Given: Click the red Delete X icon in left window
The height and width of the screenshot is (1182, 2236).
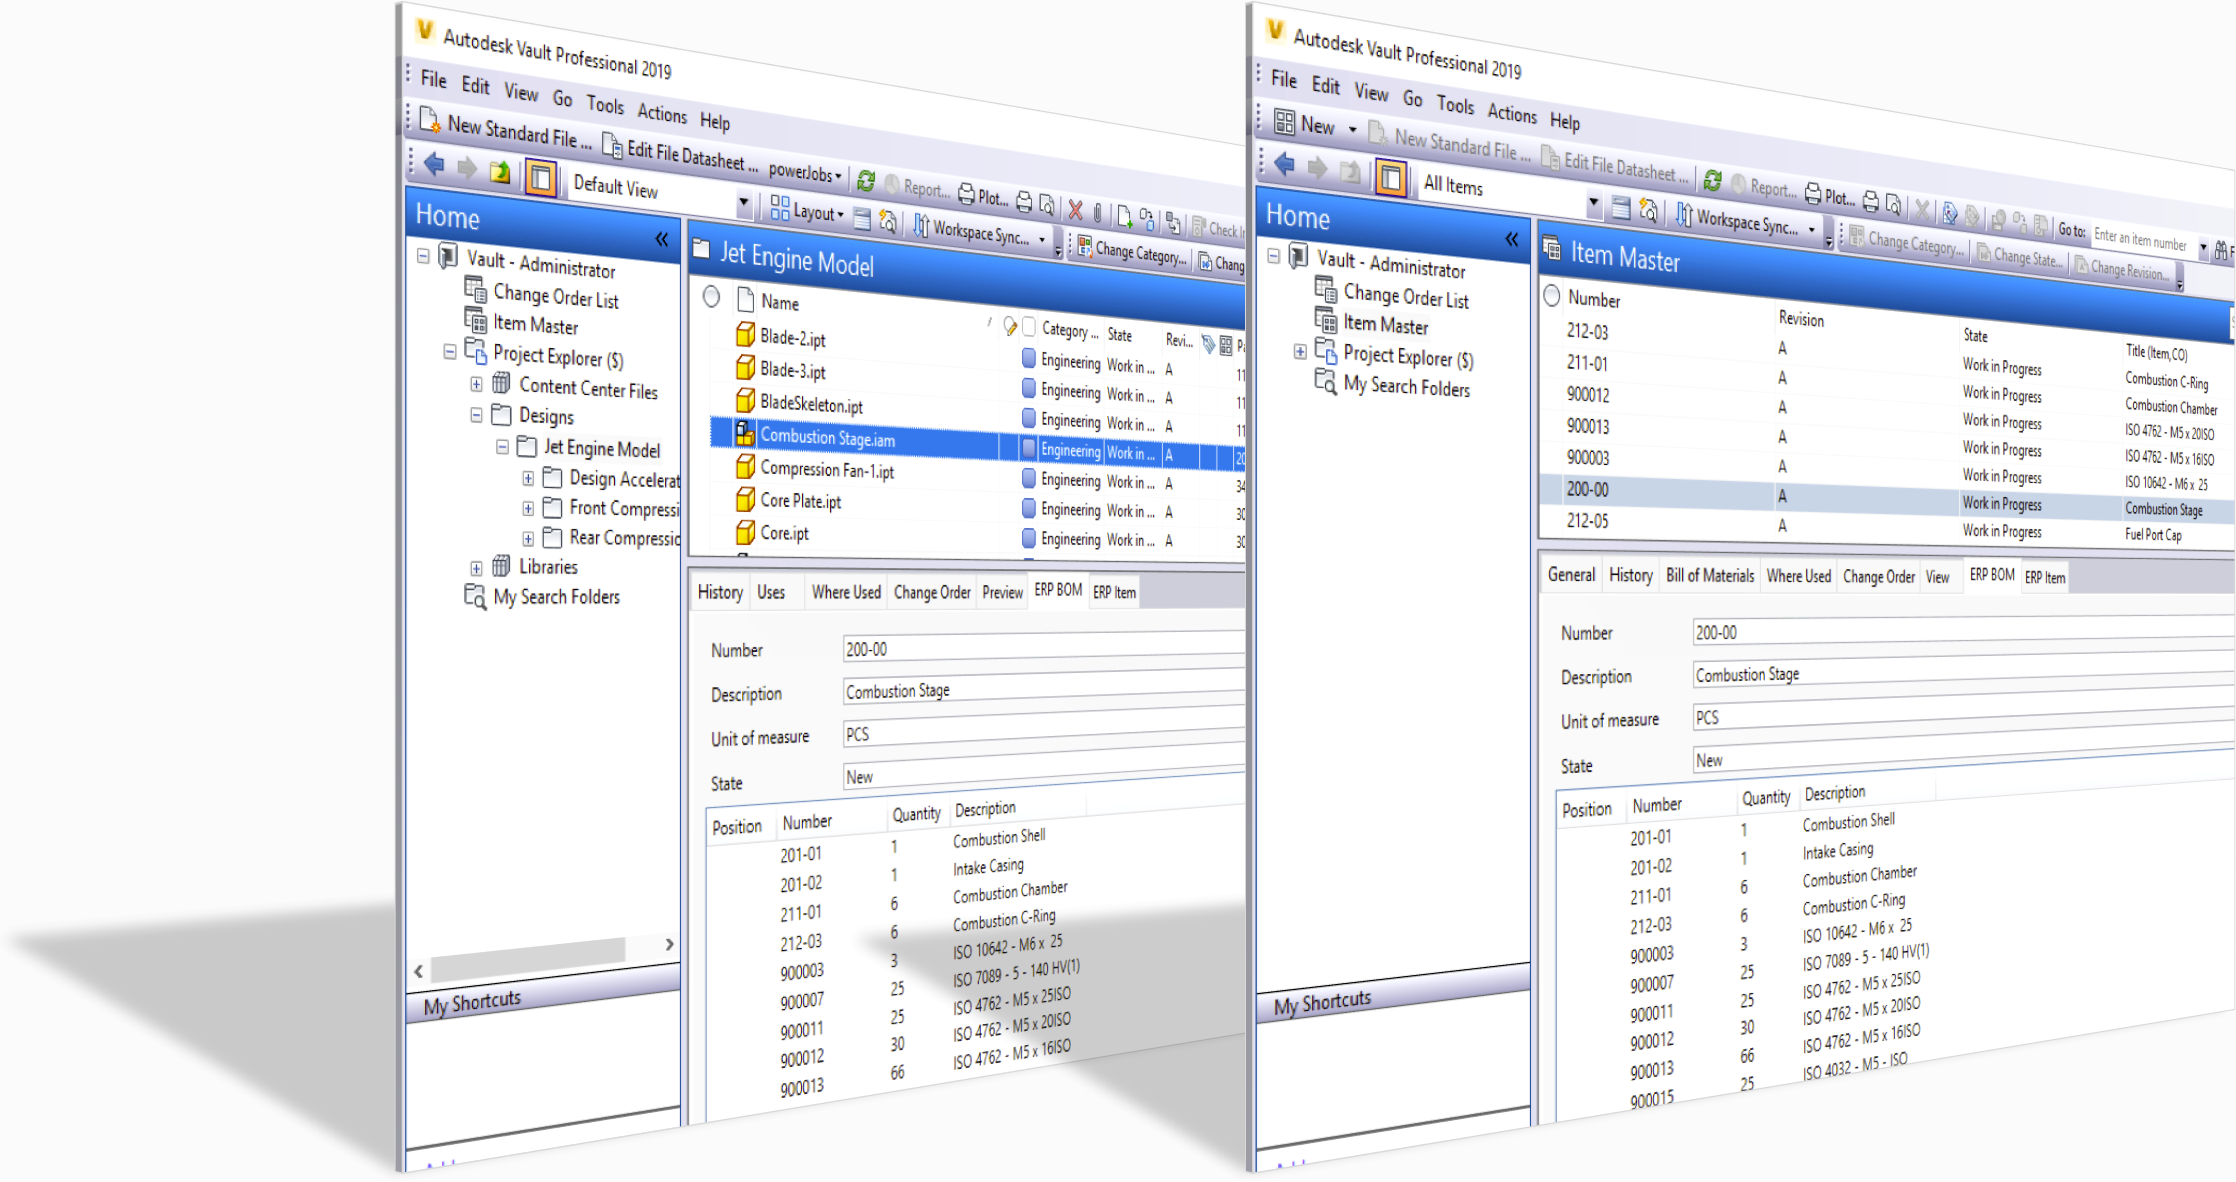Looking at the screenshot, I should [1075, 209].
